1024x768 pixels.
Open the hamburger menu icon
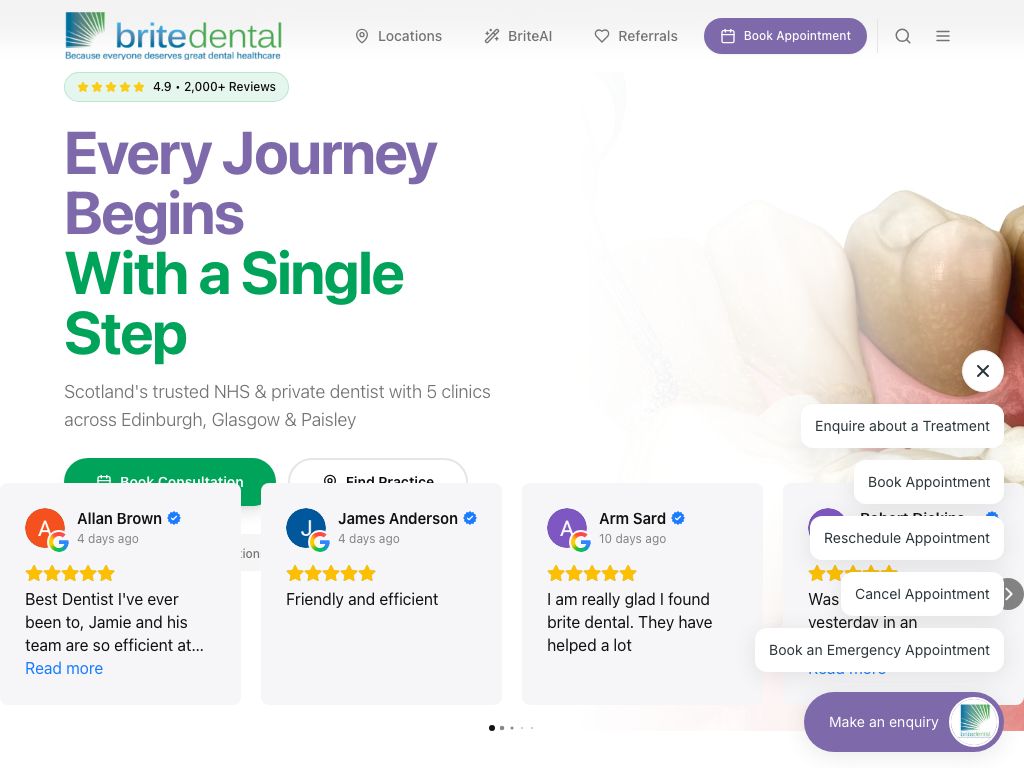pyautogui.click(x=942, y=36)
